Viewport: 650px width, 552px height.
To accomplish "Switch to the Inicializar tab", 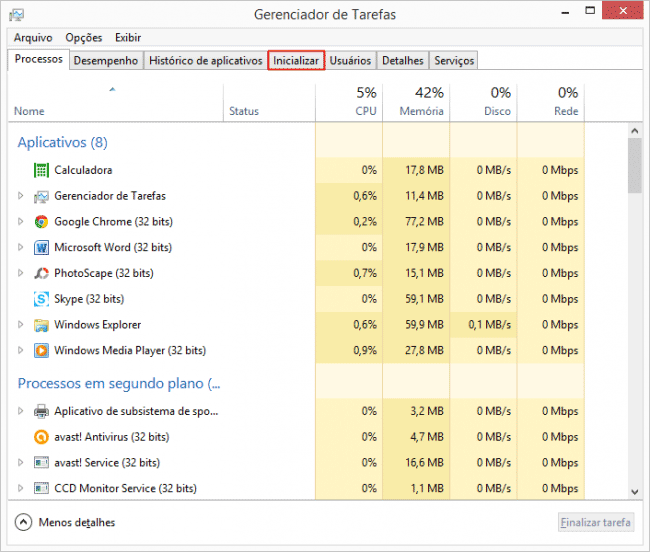I will click(x=296, y=61).
